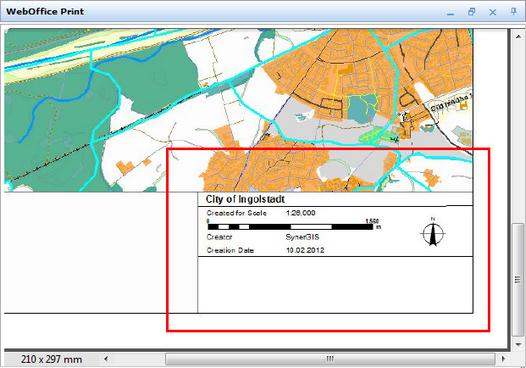Click the 10.02.2012 date value
526x368 pixels.
coord(305,250)
